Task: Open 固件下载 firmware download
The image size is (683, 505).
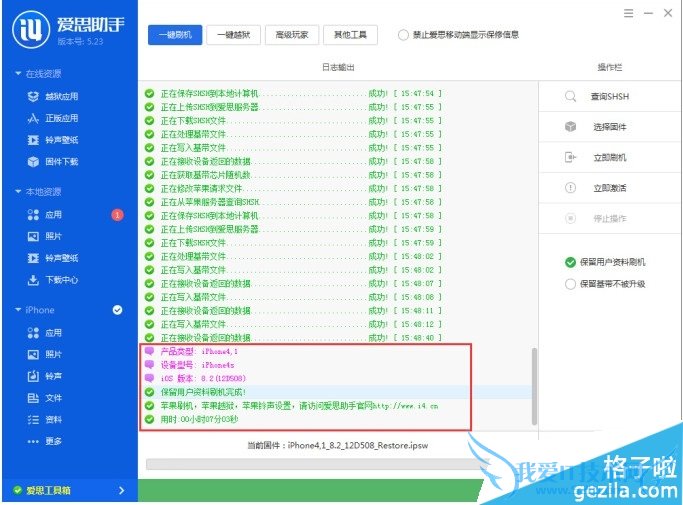Action: [x=53, y=162]
